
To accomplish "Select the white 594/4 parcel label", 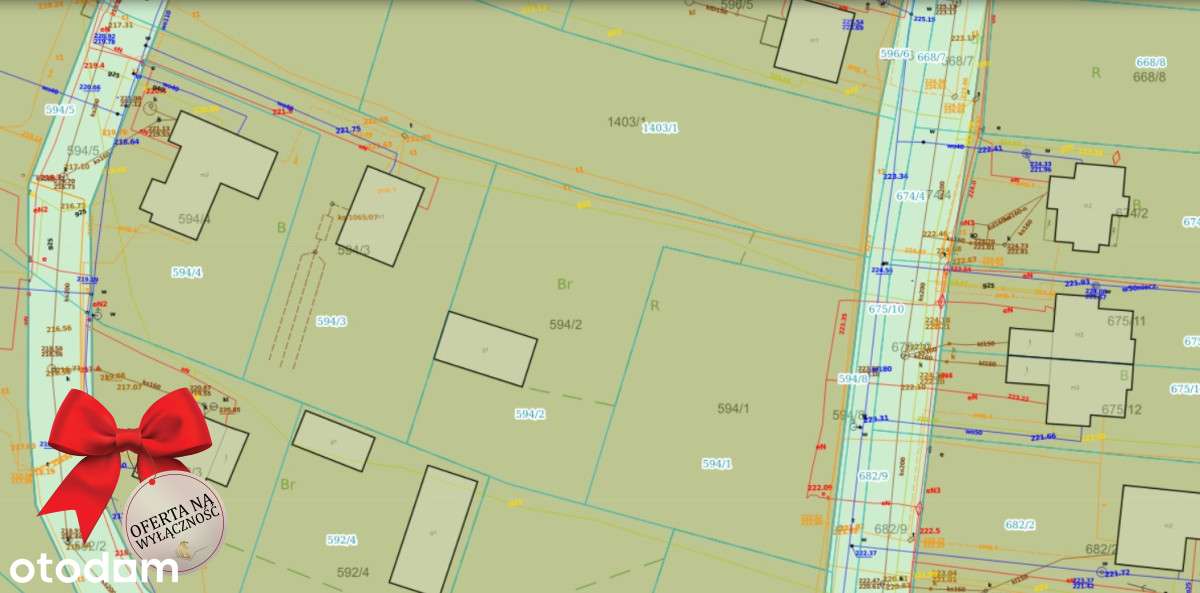I will pos(187,272).
